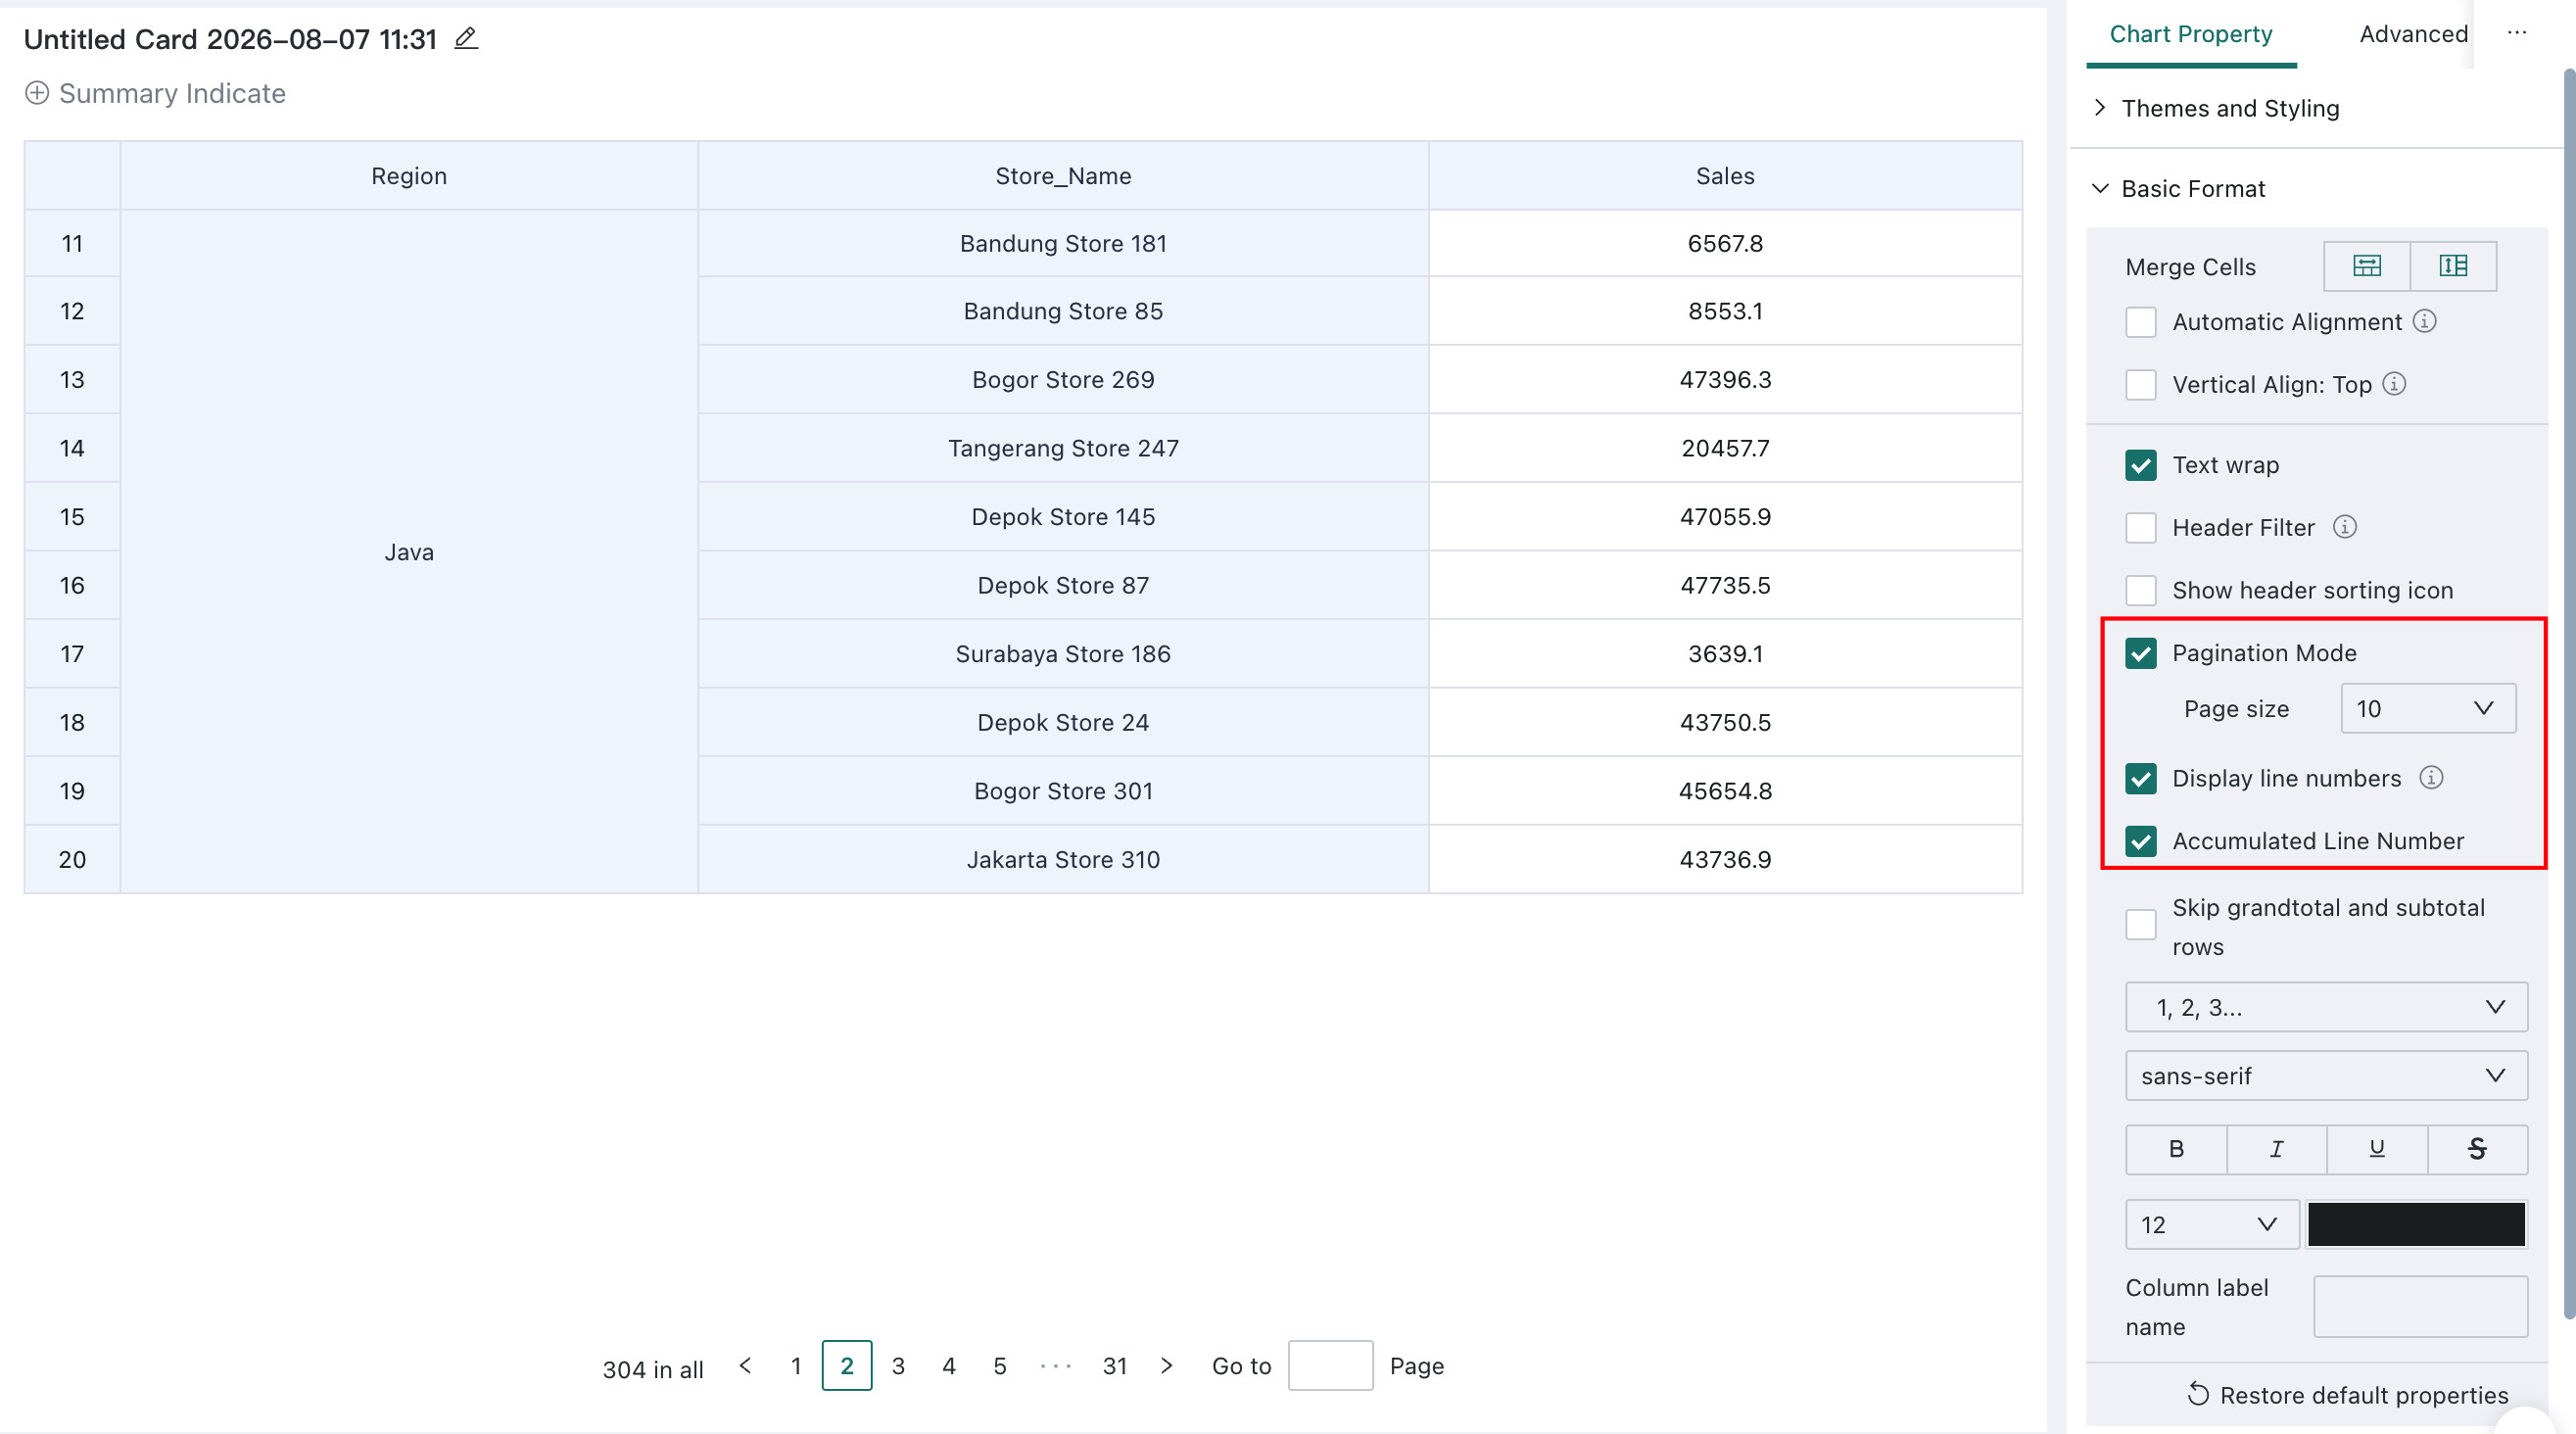Screen dimensions: 2576x1434
Task: Click the edit title pencil icon
Action: [466, 38]
